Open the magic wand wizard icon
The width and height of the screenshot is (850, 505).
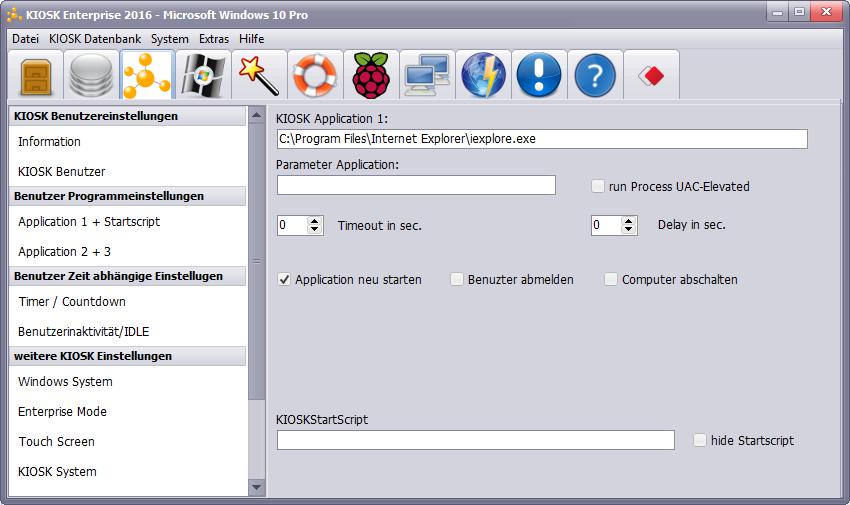[259, 76]
